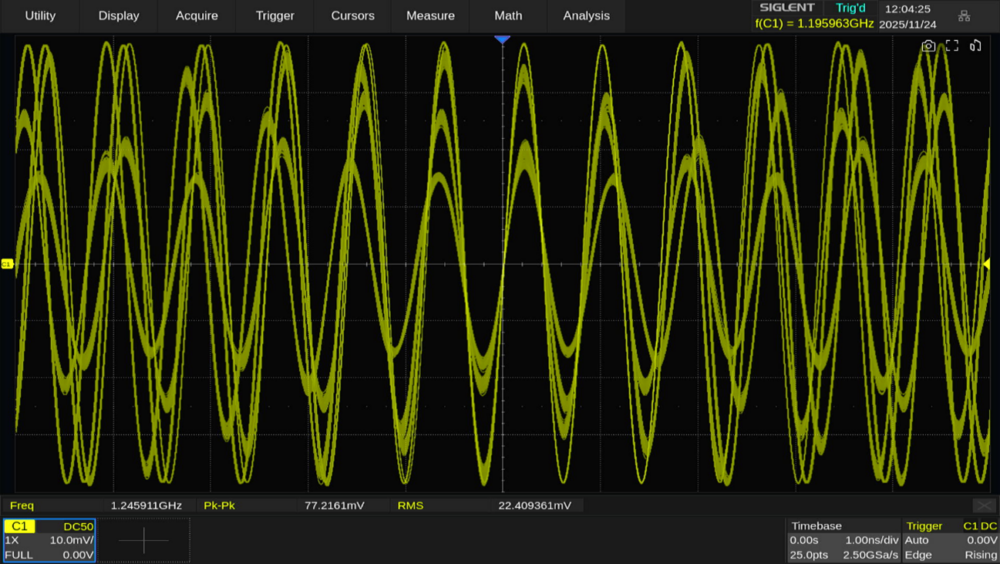
Task: Open the Trigger settings box
Action: pyautogui.click(x=950, y=540)
